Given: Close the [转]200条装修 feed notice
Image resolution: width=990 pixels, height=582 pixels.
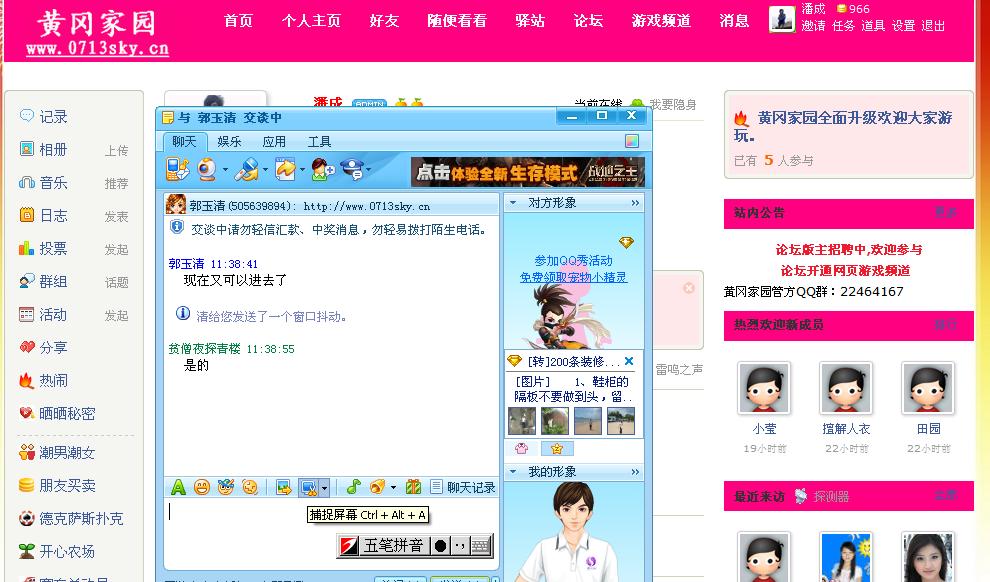Looking at the screenshot, I should pos(629,361).
